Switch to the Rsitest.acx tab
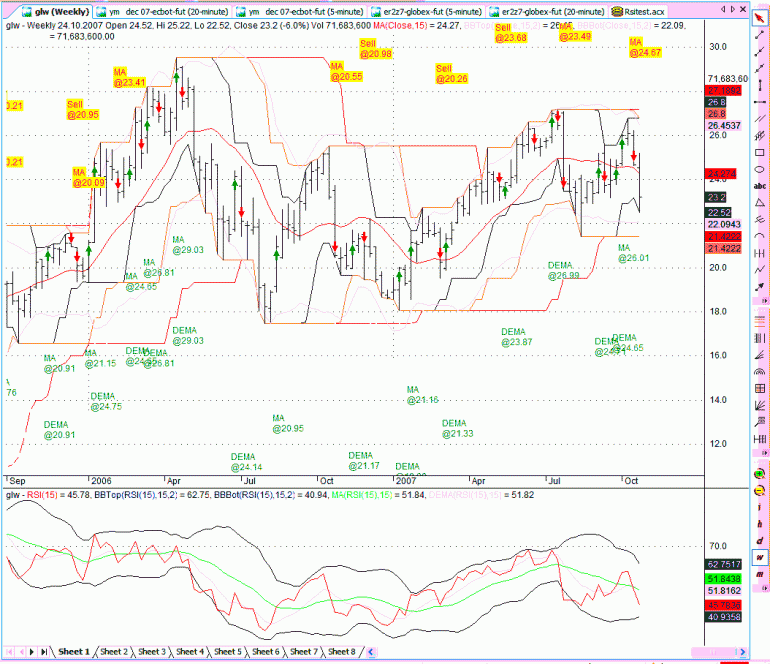Viewport: 770px width, 664px height. [x=639, y=11]
